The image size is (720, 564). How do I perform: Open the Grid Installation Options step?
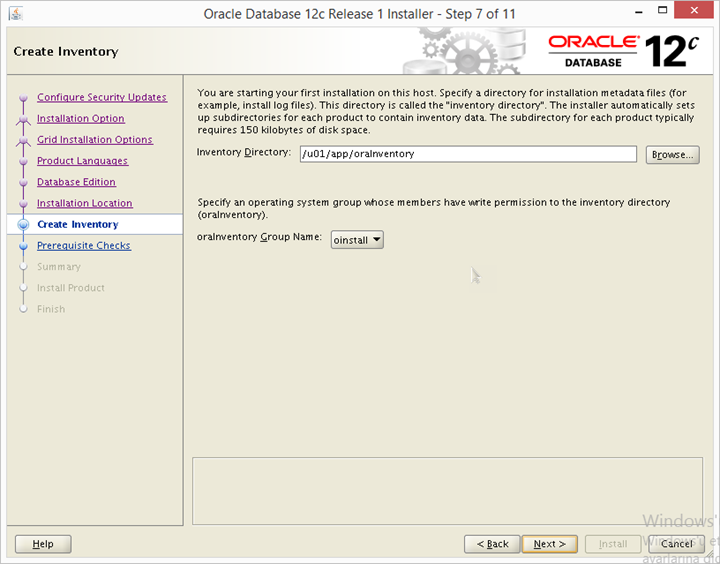95,139
